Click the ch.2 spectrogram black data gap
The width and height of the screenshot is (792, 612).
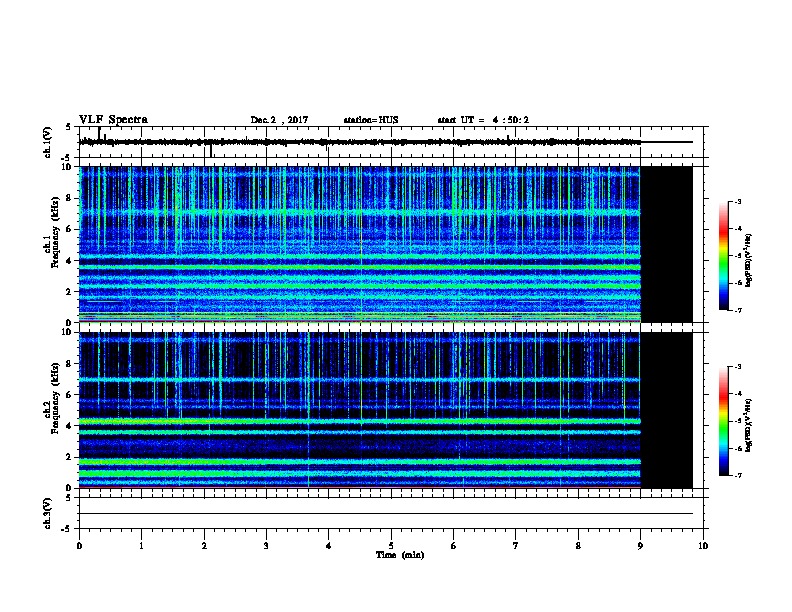click(x=667, y=410)
